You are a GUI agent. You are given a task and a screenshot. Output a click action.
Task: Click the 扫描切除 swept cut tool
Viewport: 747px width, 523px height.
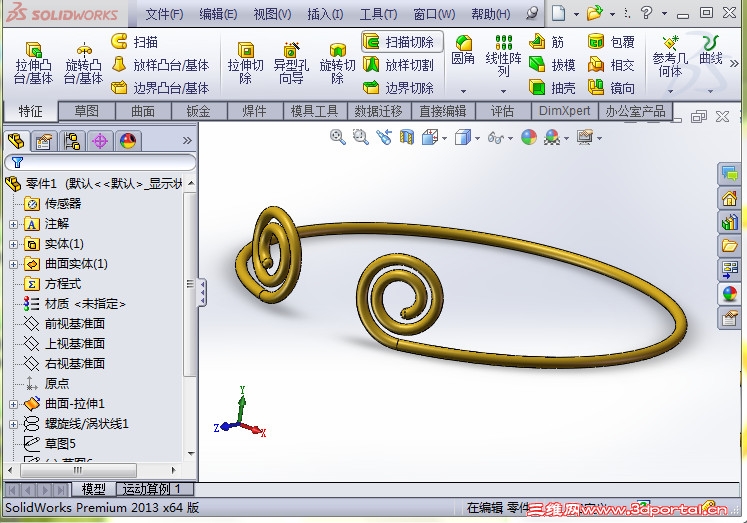(402, 42)
